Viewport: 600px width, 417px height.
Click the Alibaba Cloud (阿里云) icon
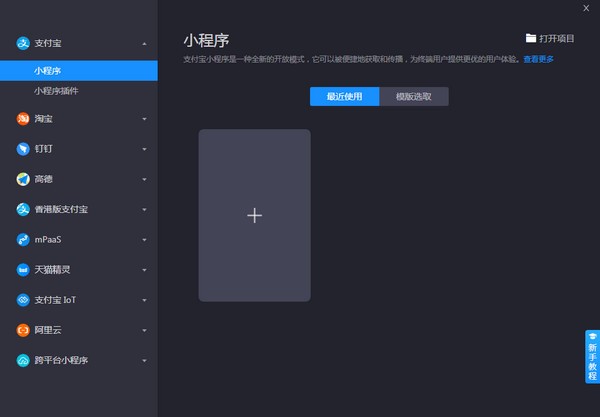pos(23,329)
